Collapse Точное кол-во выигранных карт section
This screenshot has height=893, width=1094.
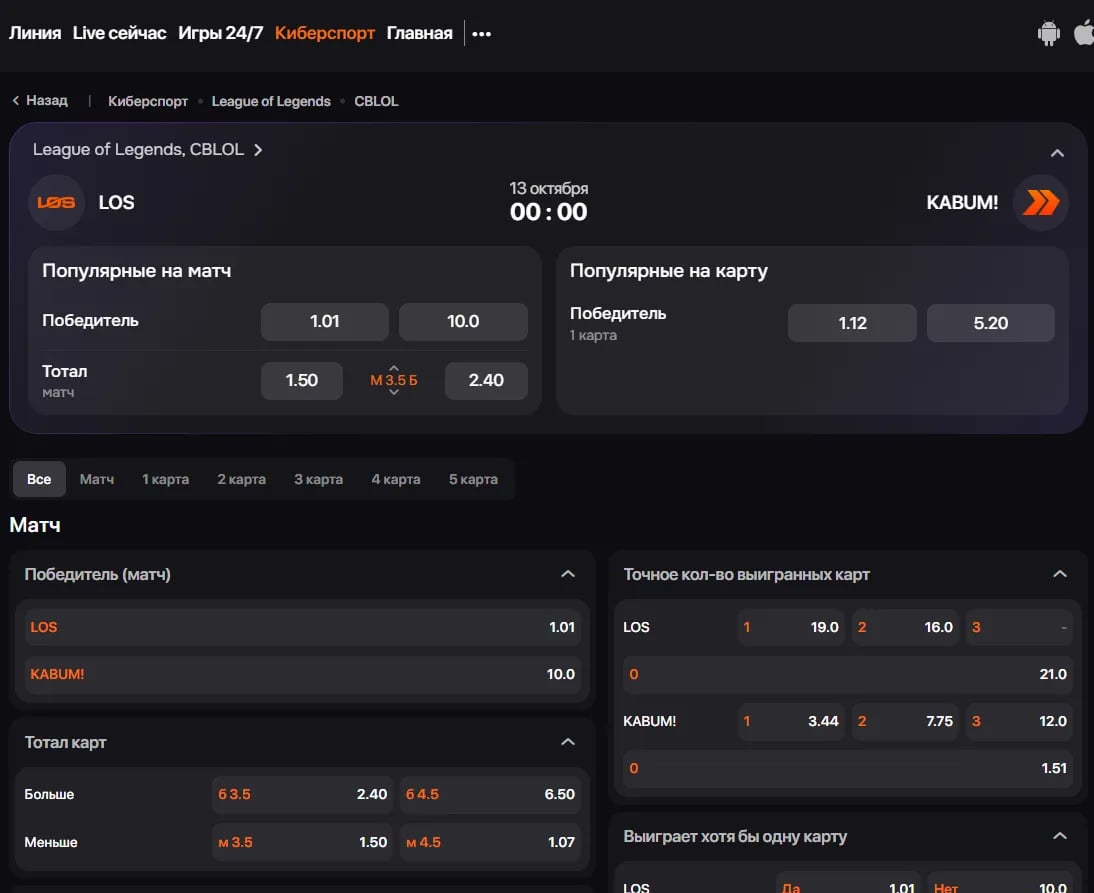(1059, 573)
